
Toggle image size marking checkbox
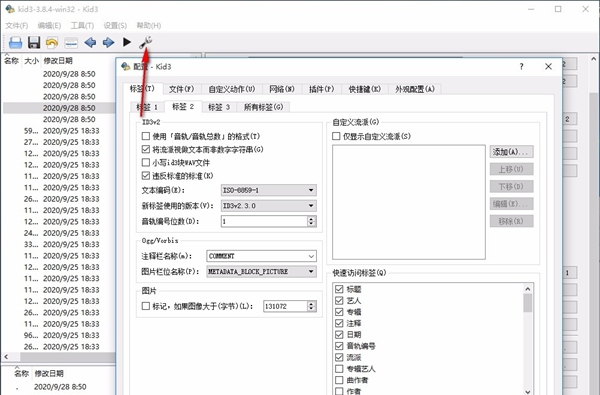146,306
